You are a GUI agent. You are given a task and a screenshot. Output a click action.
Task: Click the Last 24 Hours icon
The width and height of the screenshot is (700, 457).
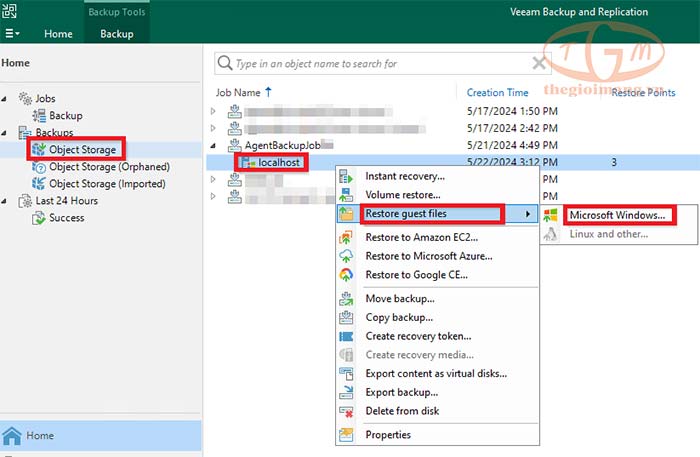tap(25, 201)
